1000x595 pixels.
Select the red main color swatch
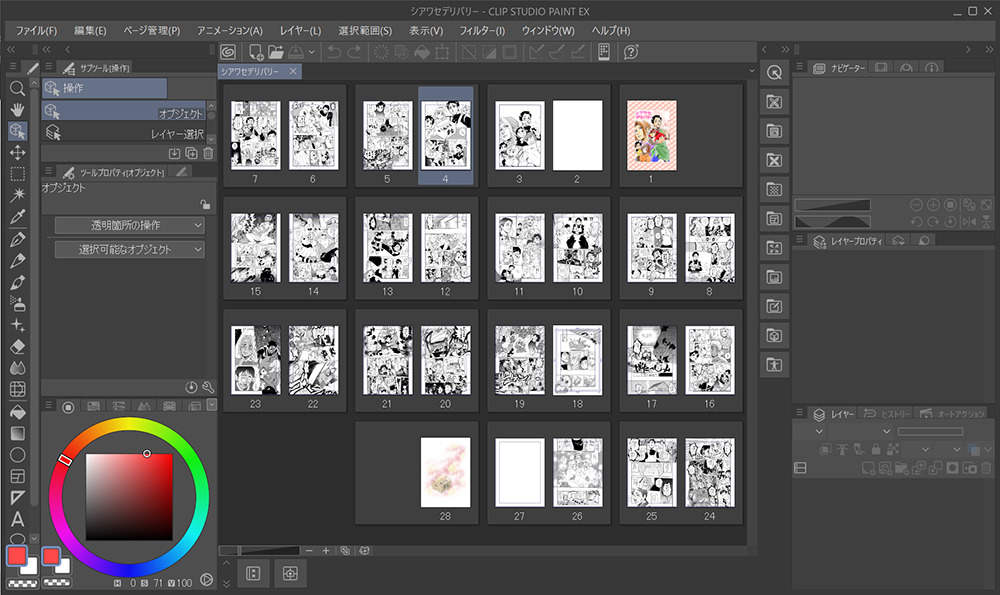pos(17,555)
